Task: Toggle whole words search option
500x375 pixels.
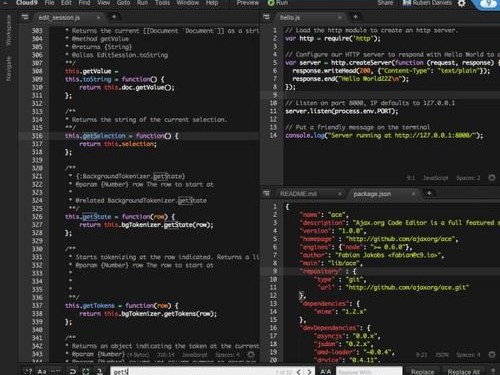Action: (x=55, y=371)
